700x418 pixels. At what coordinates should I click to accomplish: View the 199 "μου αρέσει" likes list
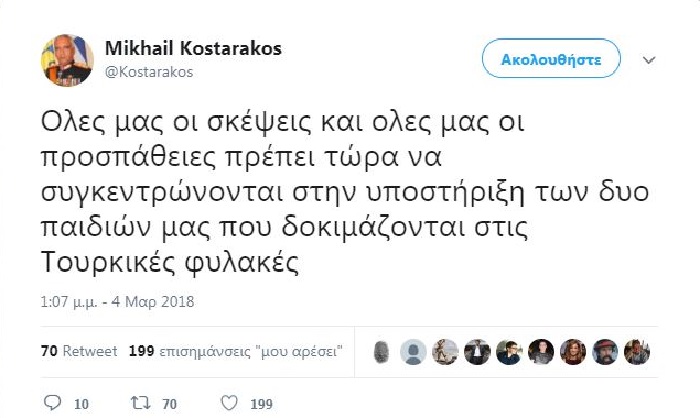tap(237, 352)
